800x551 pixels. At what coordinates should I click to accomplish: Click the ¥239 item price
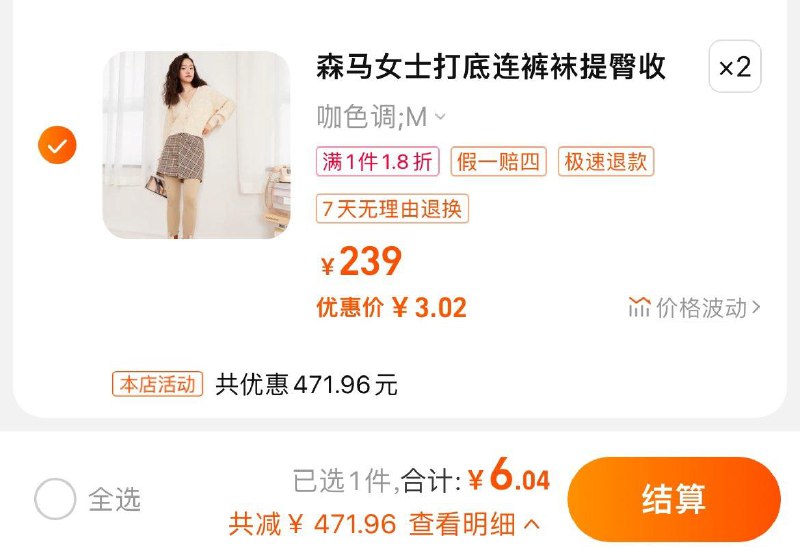361,262
